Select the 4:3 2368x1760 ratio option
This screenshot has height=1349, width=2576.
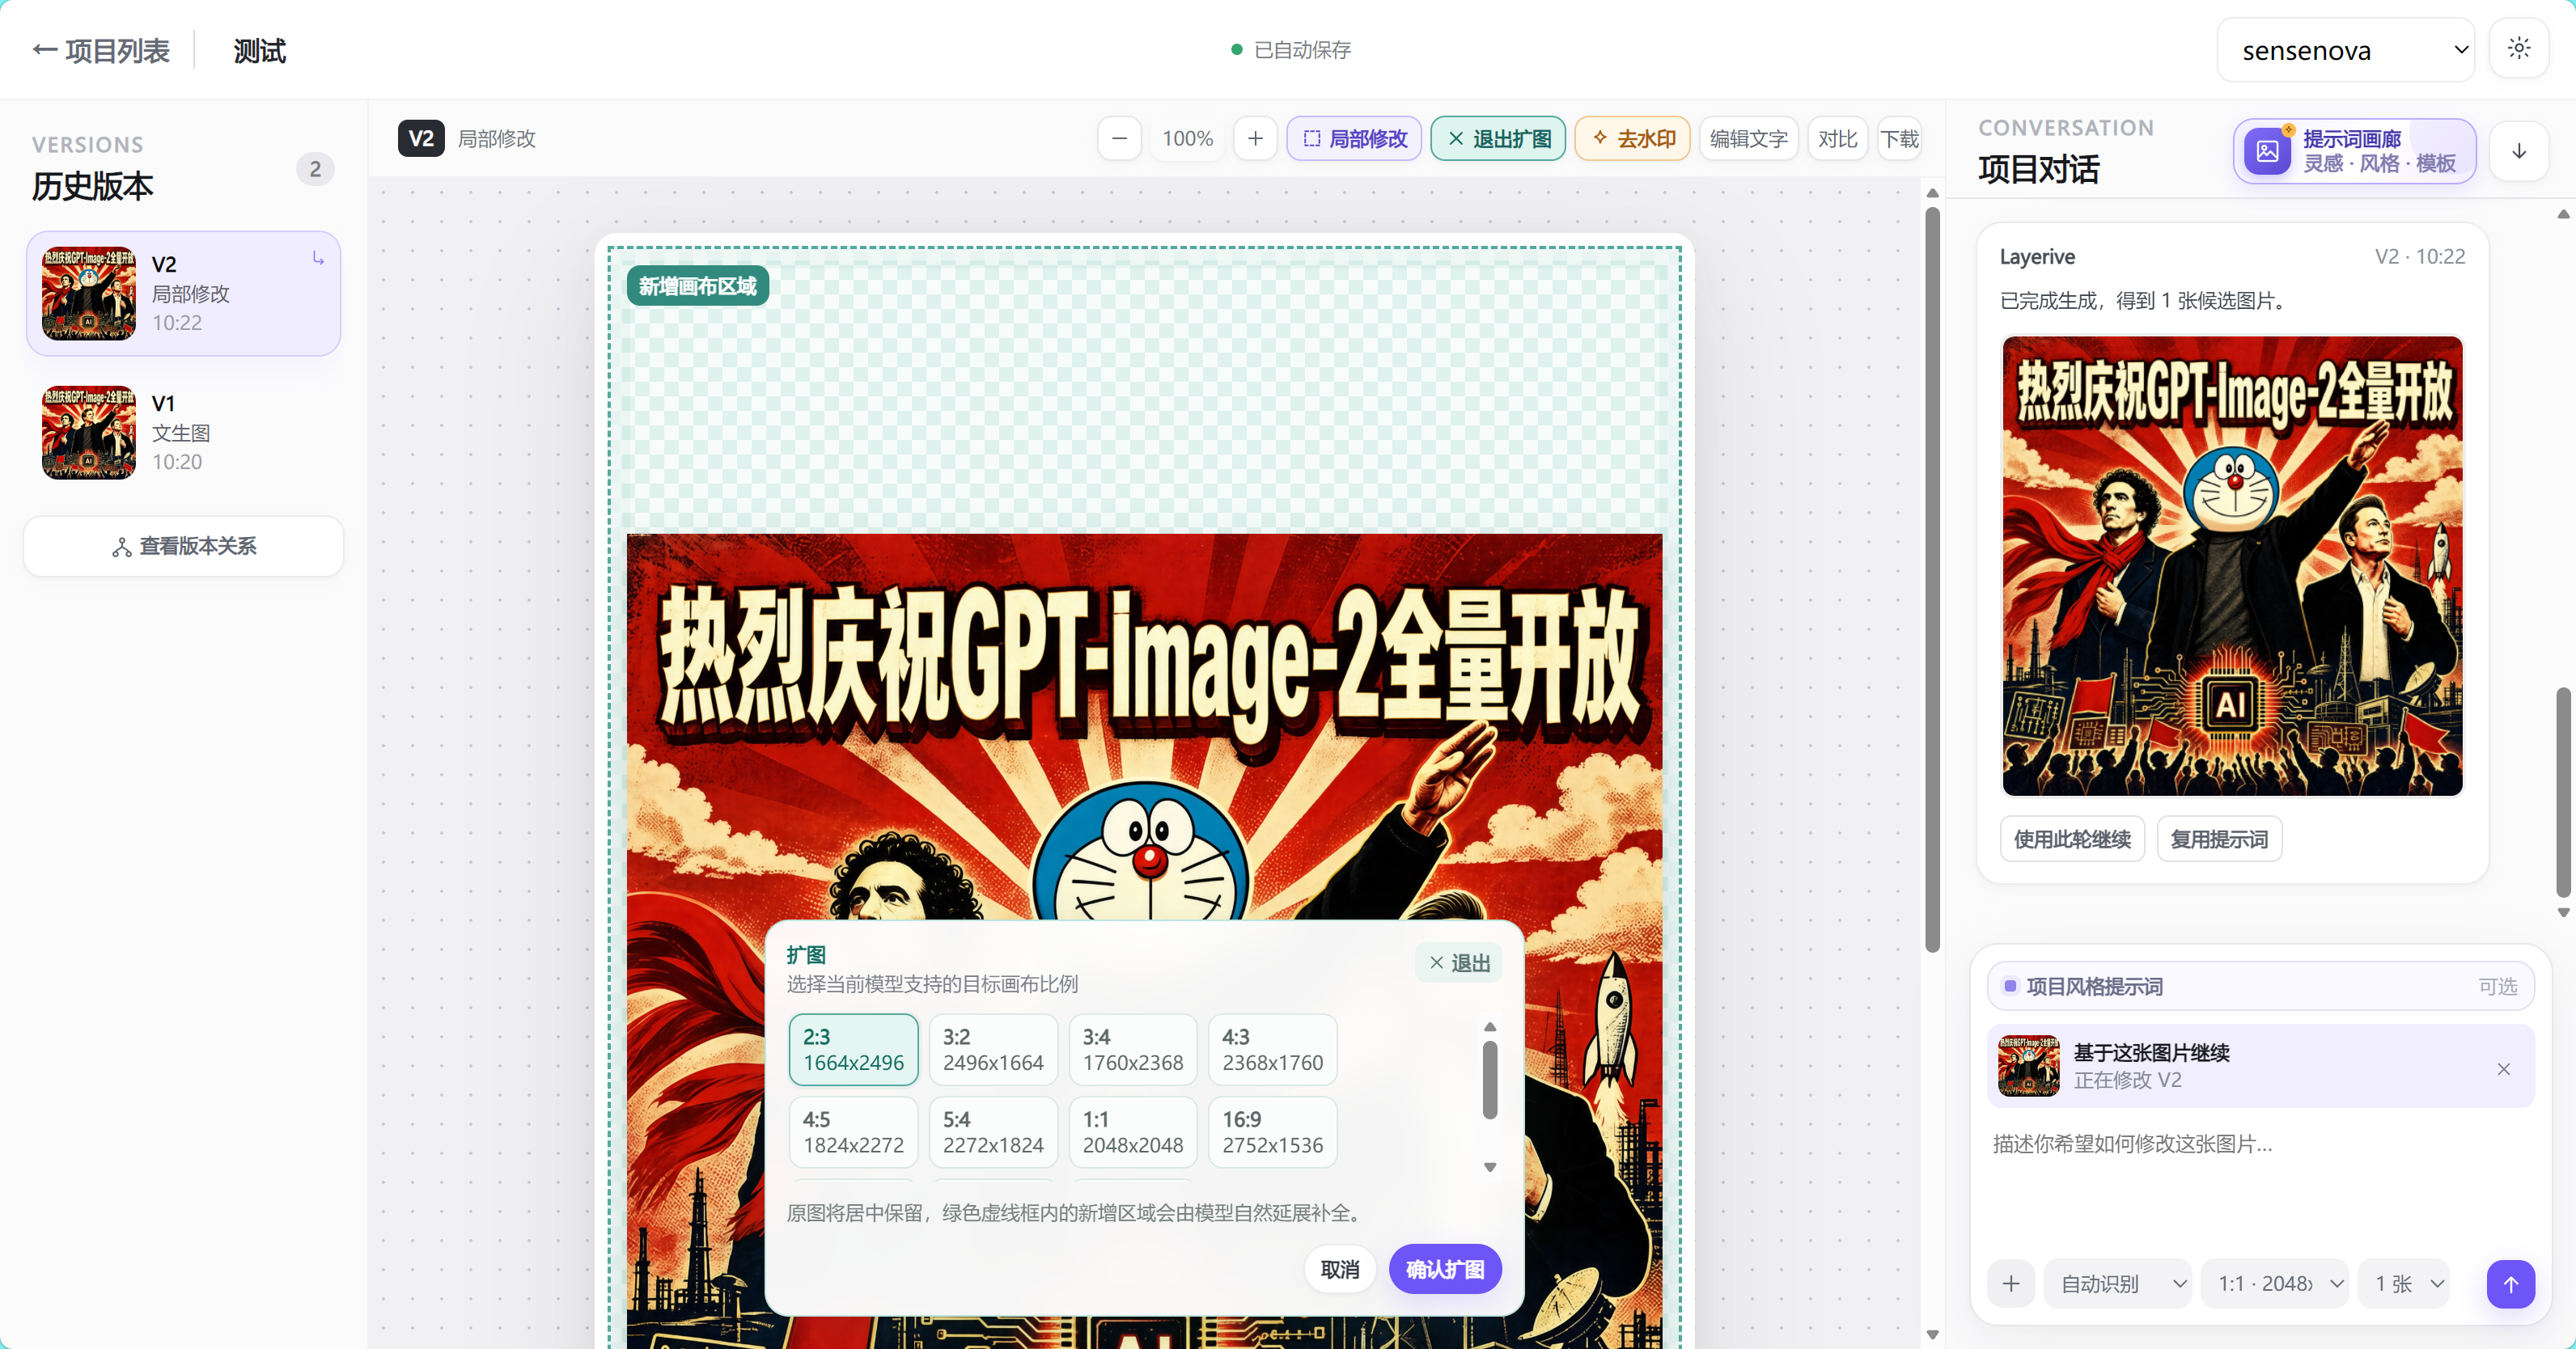tap(1272, 1049)
